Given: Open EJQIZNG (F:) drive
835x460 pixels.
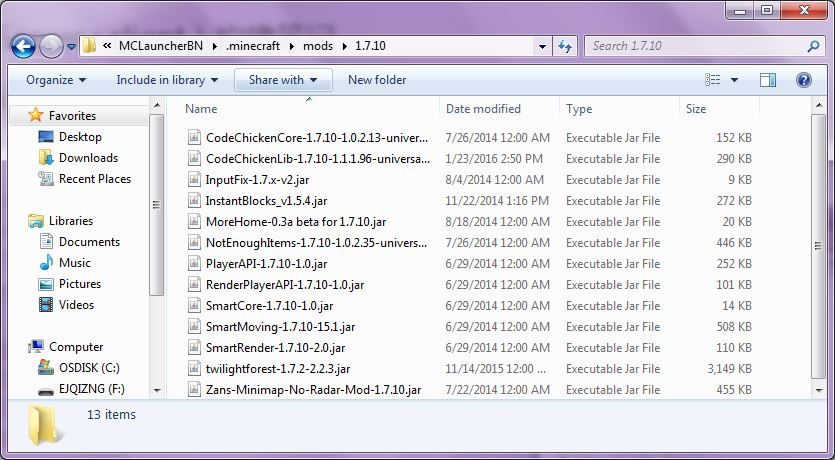Looking at the screenshot, I should coord(92,389).
